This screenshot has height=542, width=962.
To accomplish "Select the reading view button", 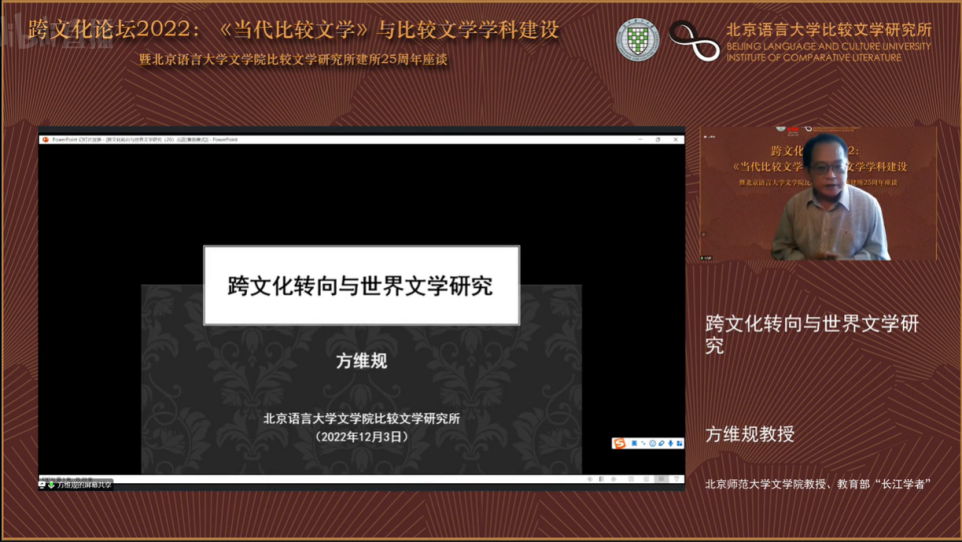I will click(646, 479).
